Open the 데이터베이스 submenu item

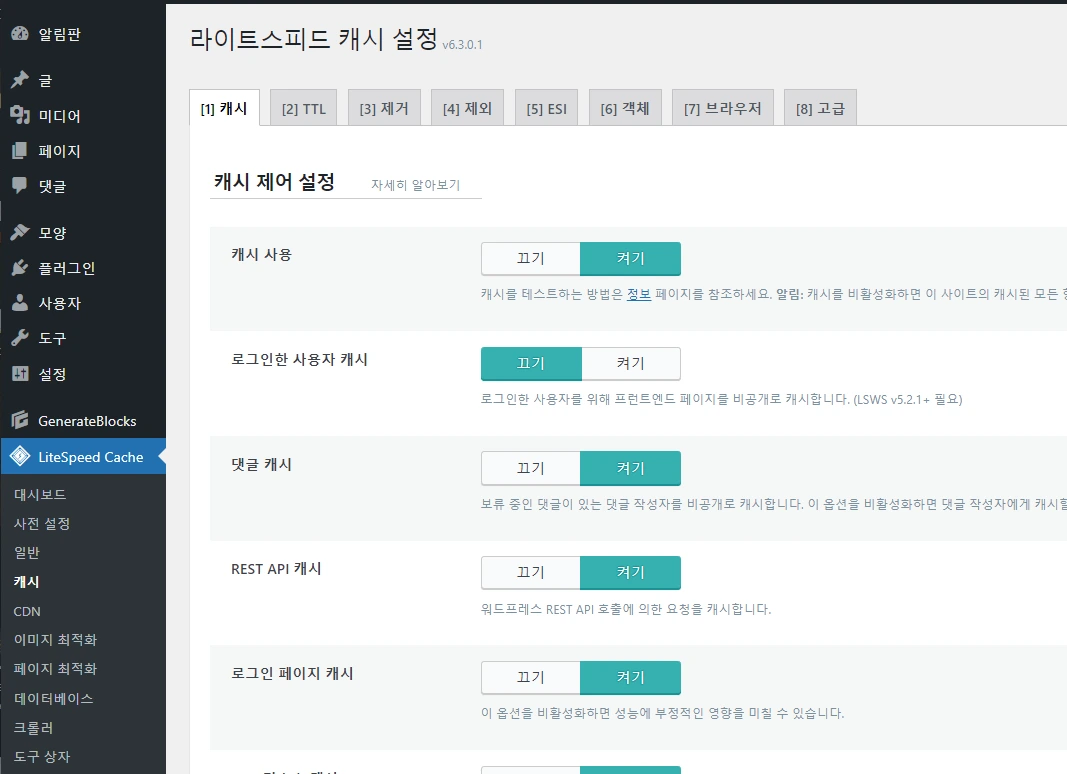(x=53, y=698)
